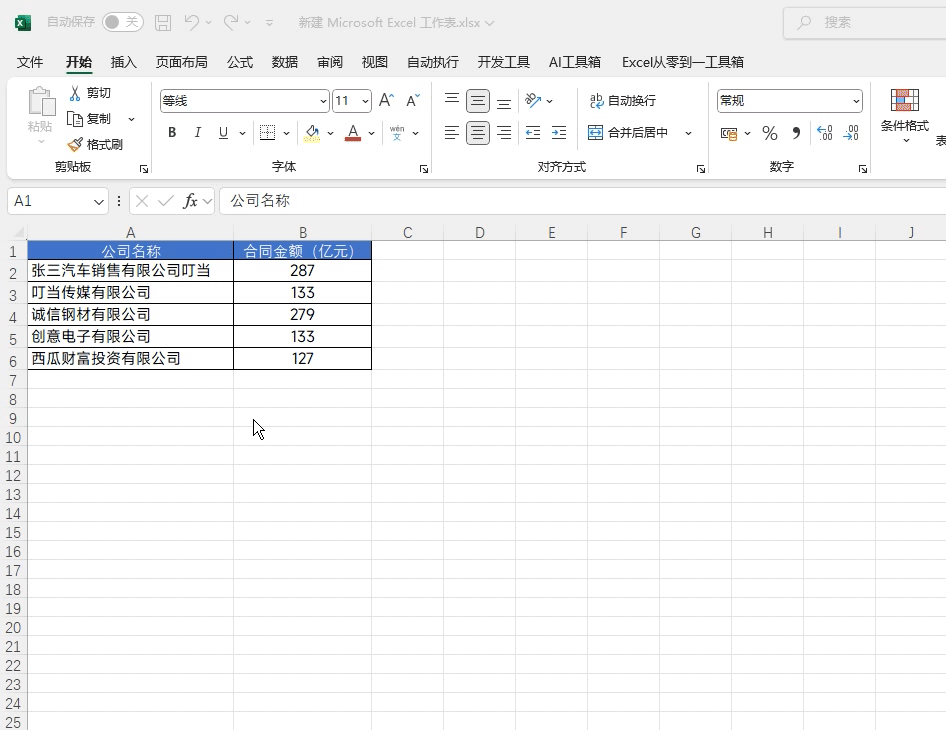Click the Format Painter (格式刷) brush icon

click(75, 145)
